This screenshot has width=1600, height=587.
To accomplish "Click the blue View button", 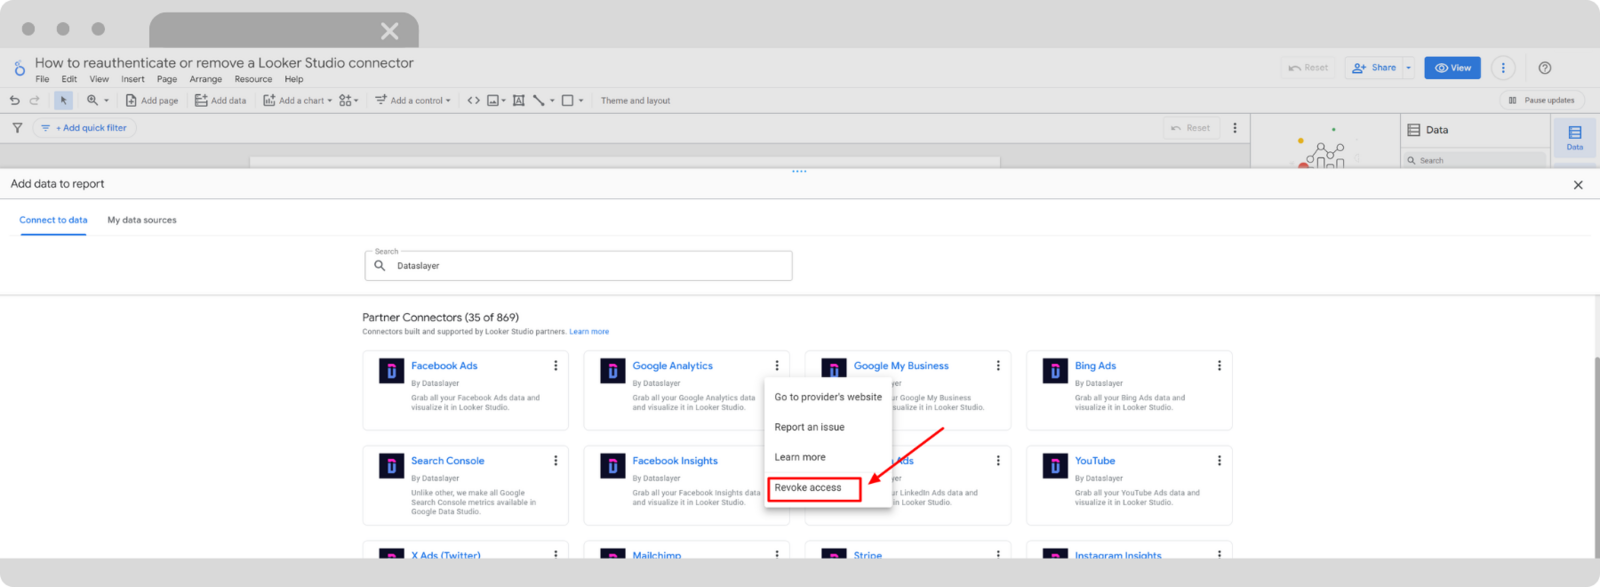I will click(x=1452, y=68).
